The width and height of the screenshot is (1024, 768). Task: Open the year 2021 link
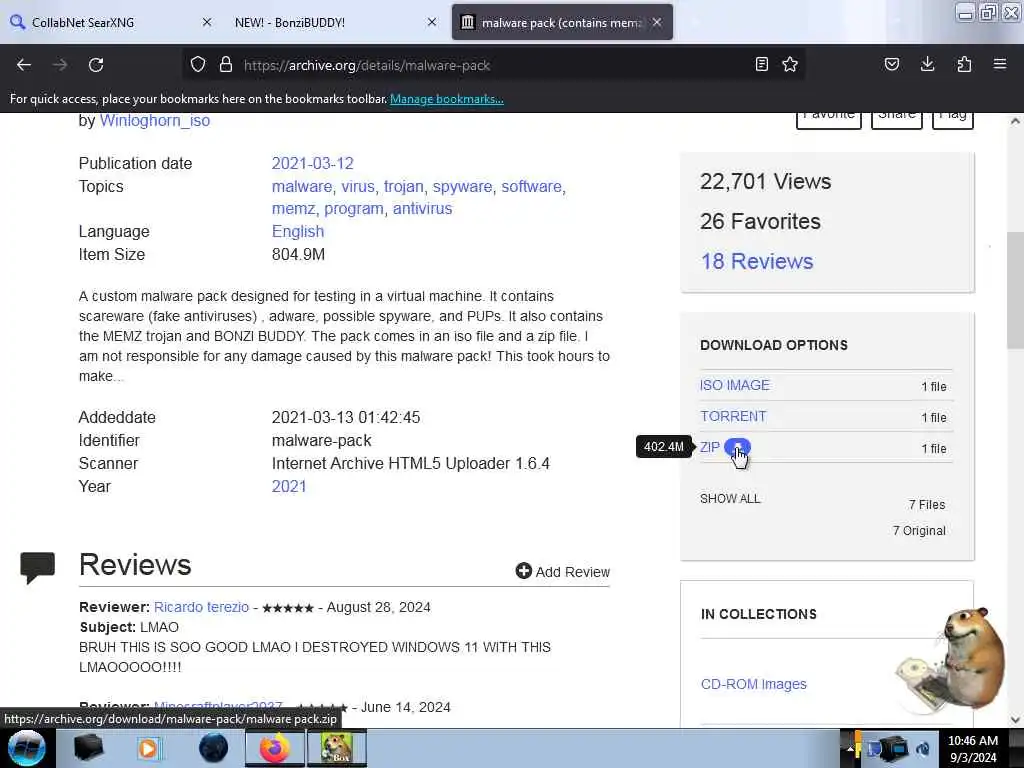click(289, 487)
